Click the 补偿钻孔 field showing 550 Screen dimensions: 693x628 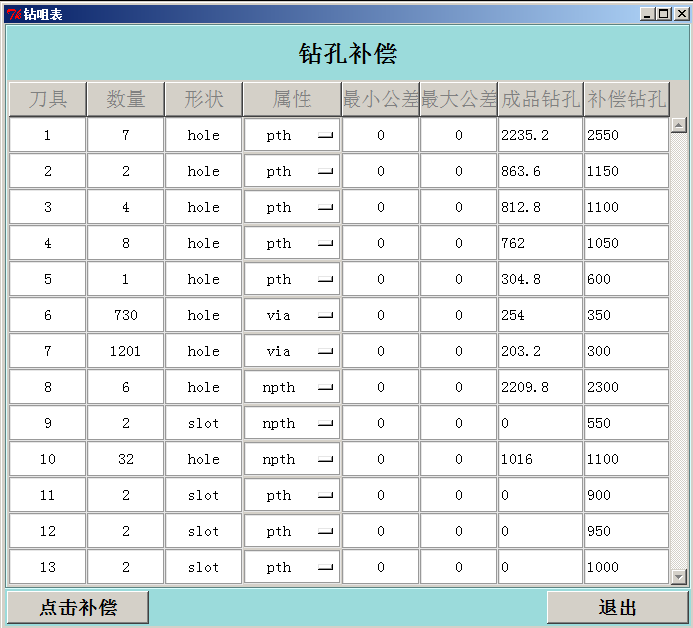(626, 423)
